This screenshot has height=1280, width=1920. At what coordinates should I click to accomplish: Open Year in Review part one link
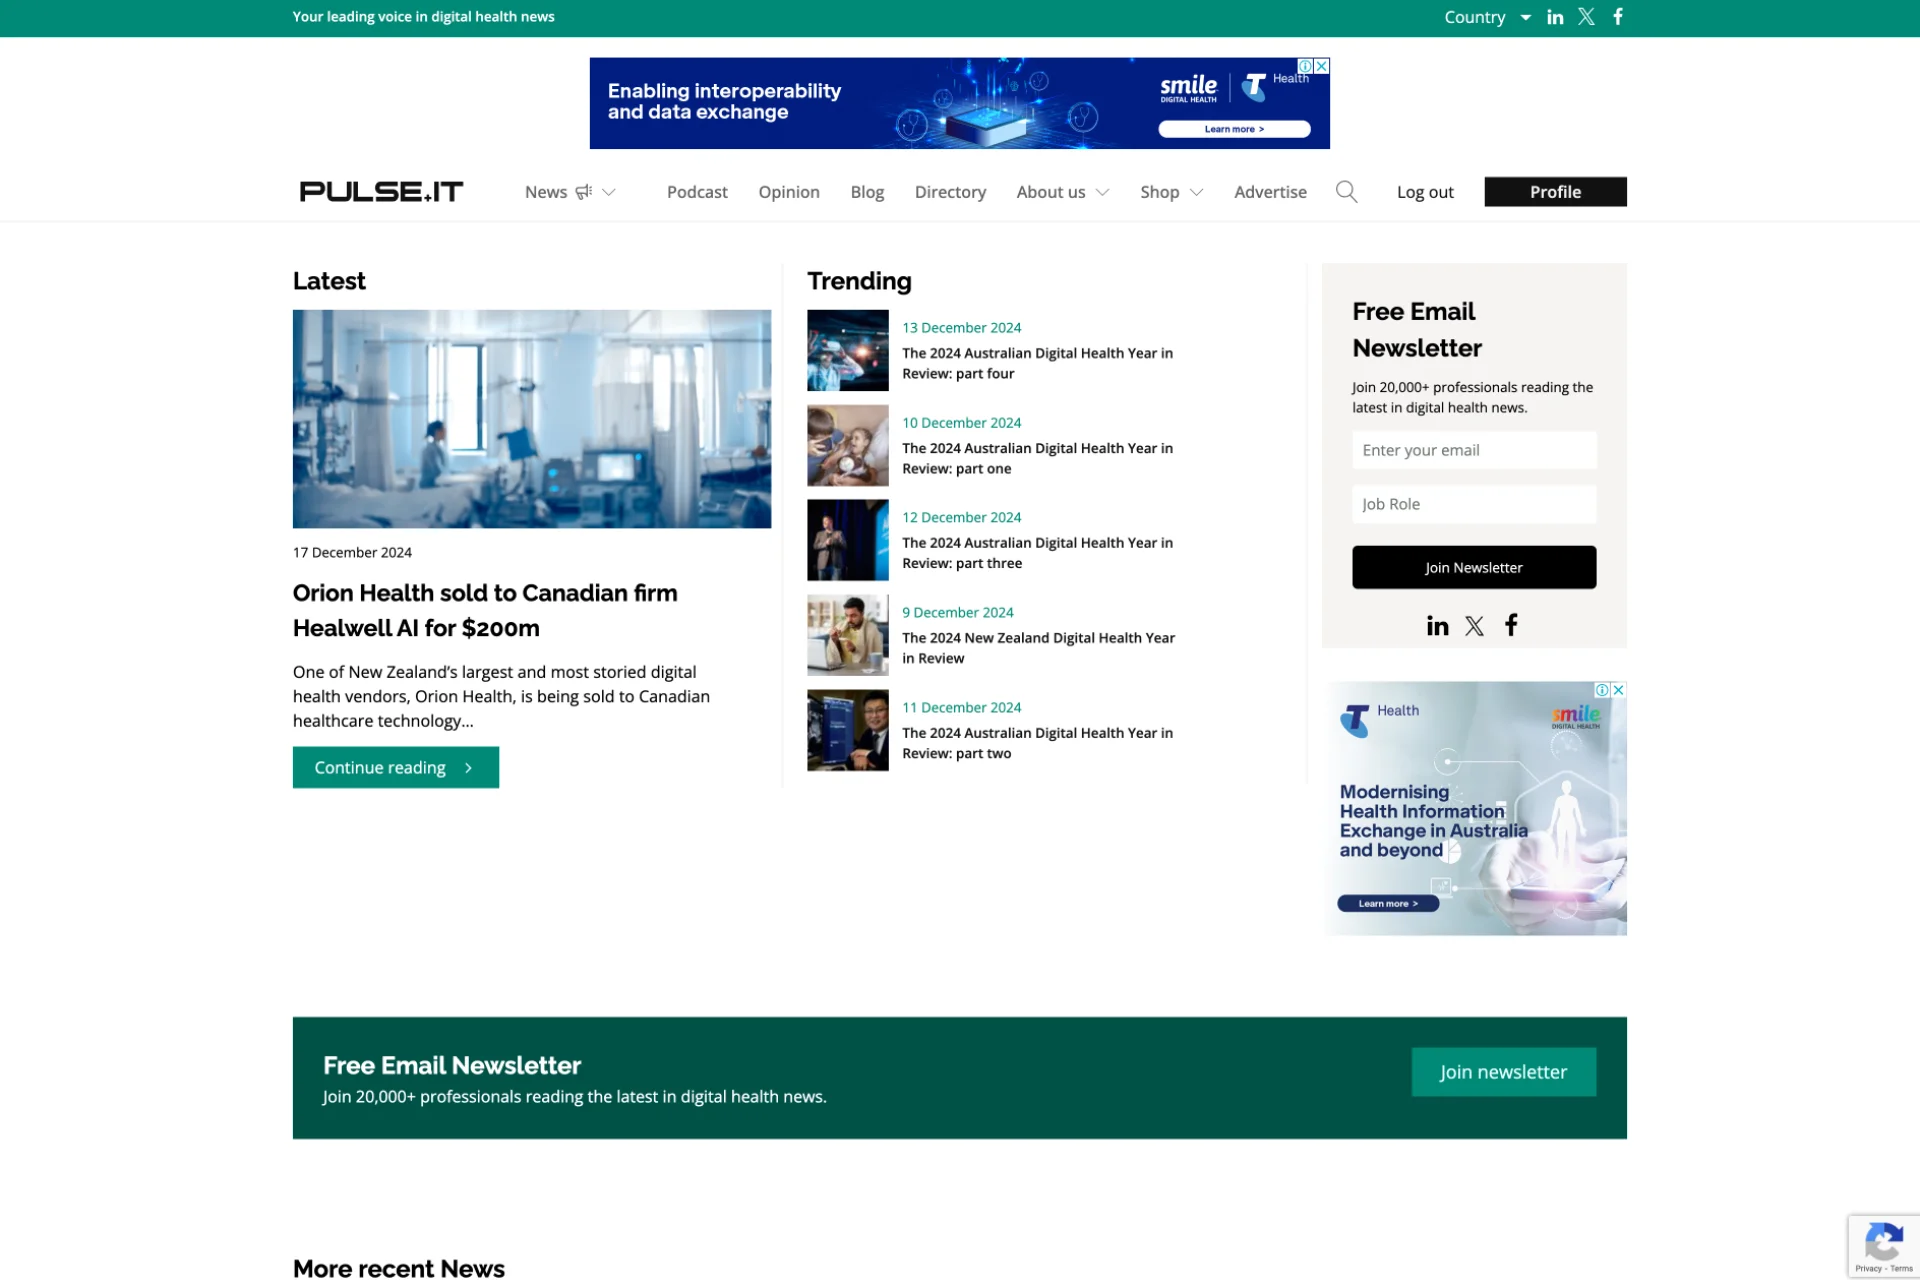click(1037, 458)
